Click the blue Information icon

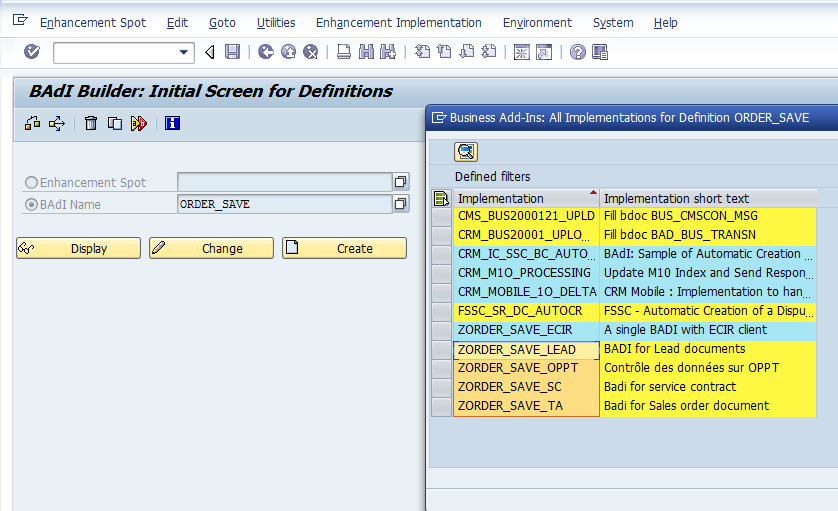tap(172, 123)
